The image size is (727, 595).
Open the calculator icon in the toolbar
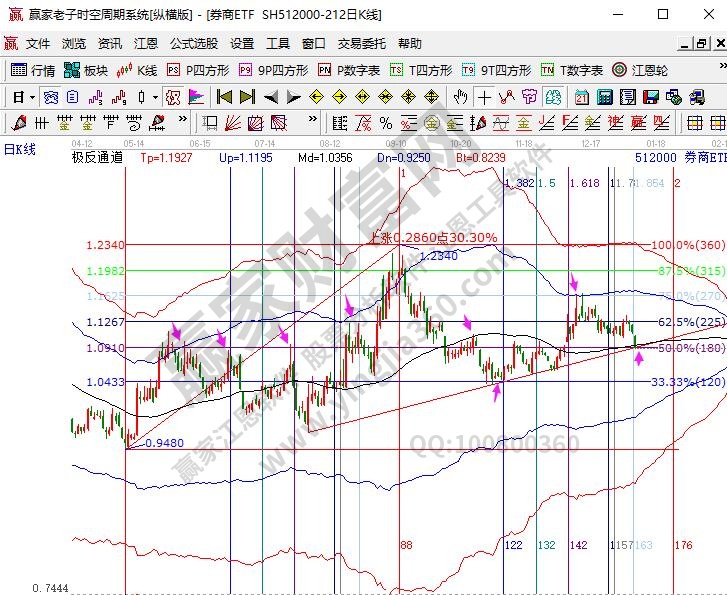tap(605, 97)
